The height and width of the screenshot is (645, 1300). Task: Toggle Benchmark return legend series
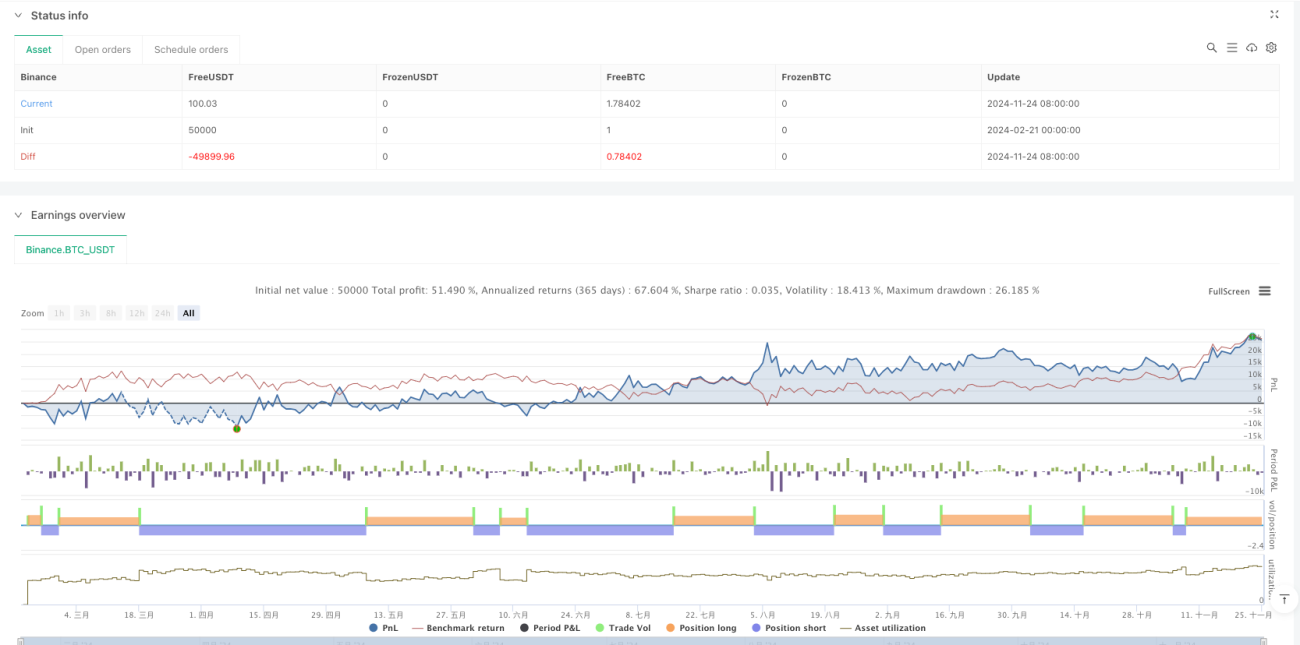click(459, 628)
